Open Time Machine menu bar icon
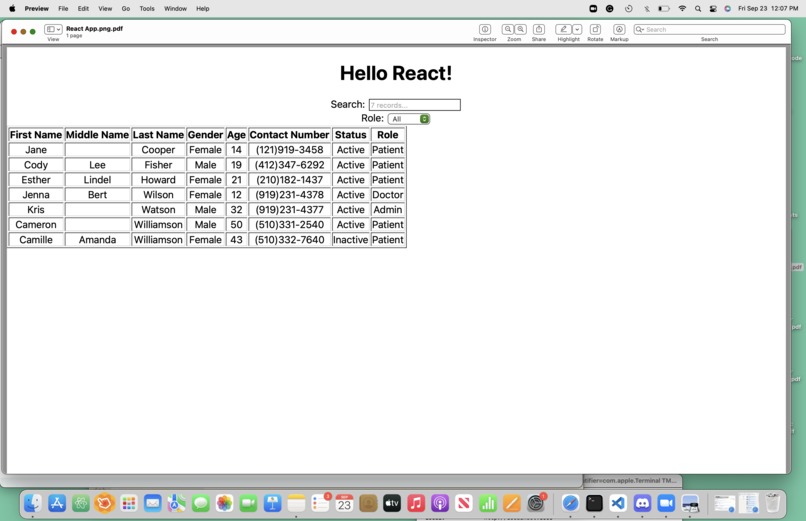This screenshot has width=806, height=521. [x=629, y=8]
